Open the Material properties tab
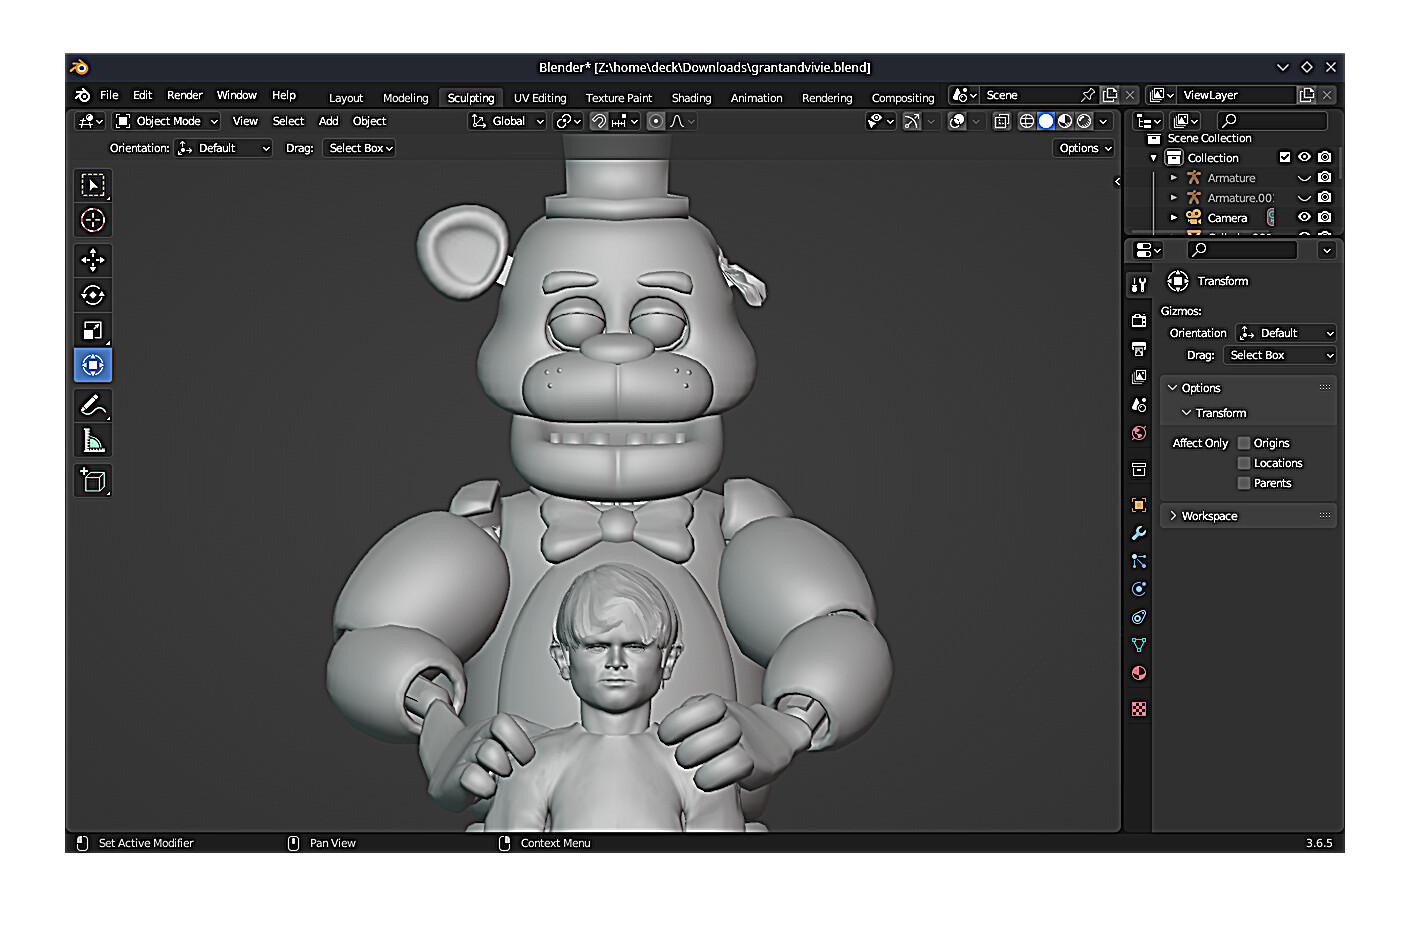The height and width of the screenshot is (930, 1410). (1138, 673)
